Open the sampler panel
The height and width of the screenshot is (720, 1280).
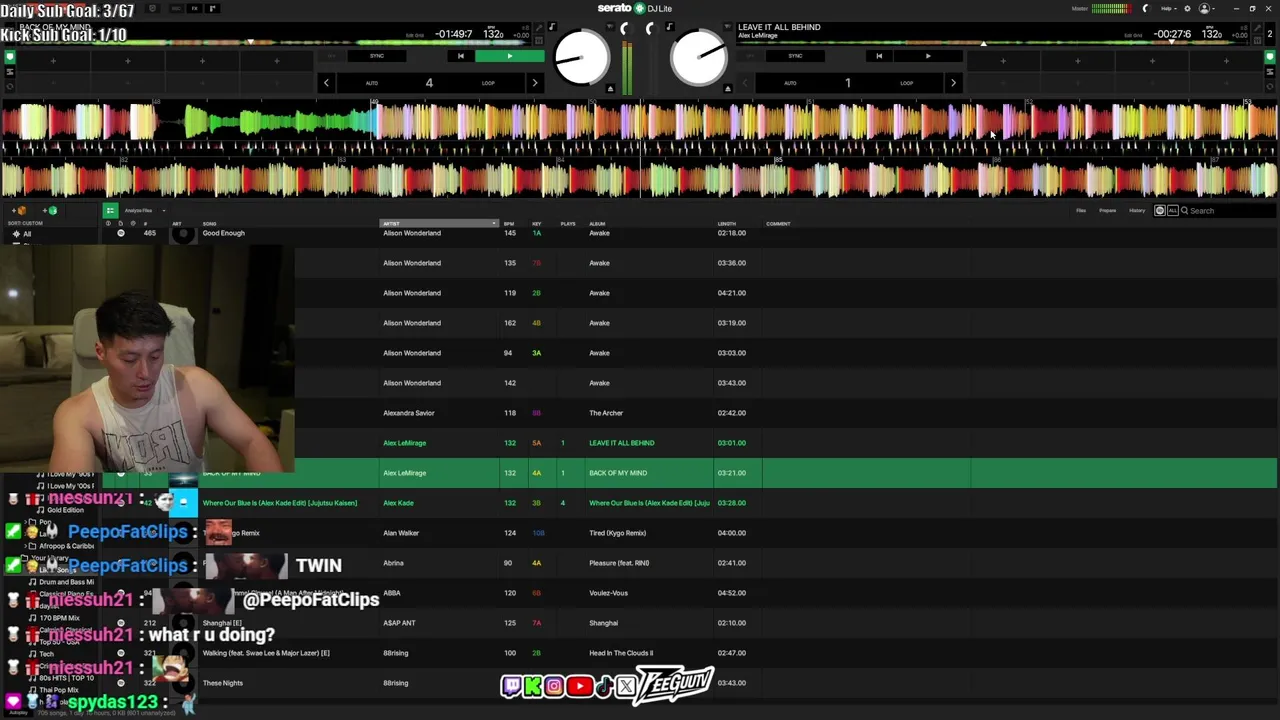(214, 8)
